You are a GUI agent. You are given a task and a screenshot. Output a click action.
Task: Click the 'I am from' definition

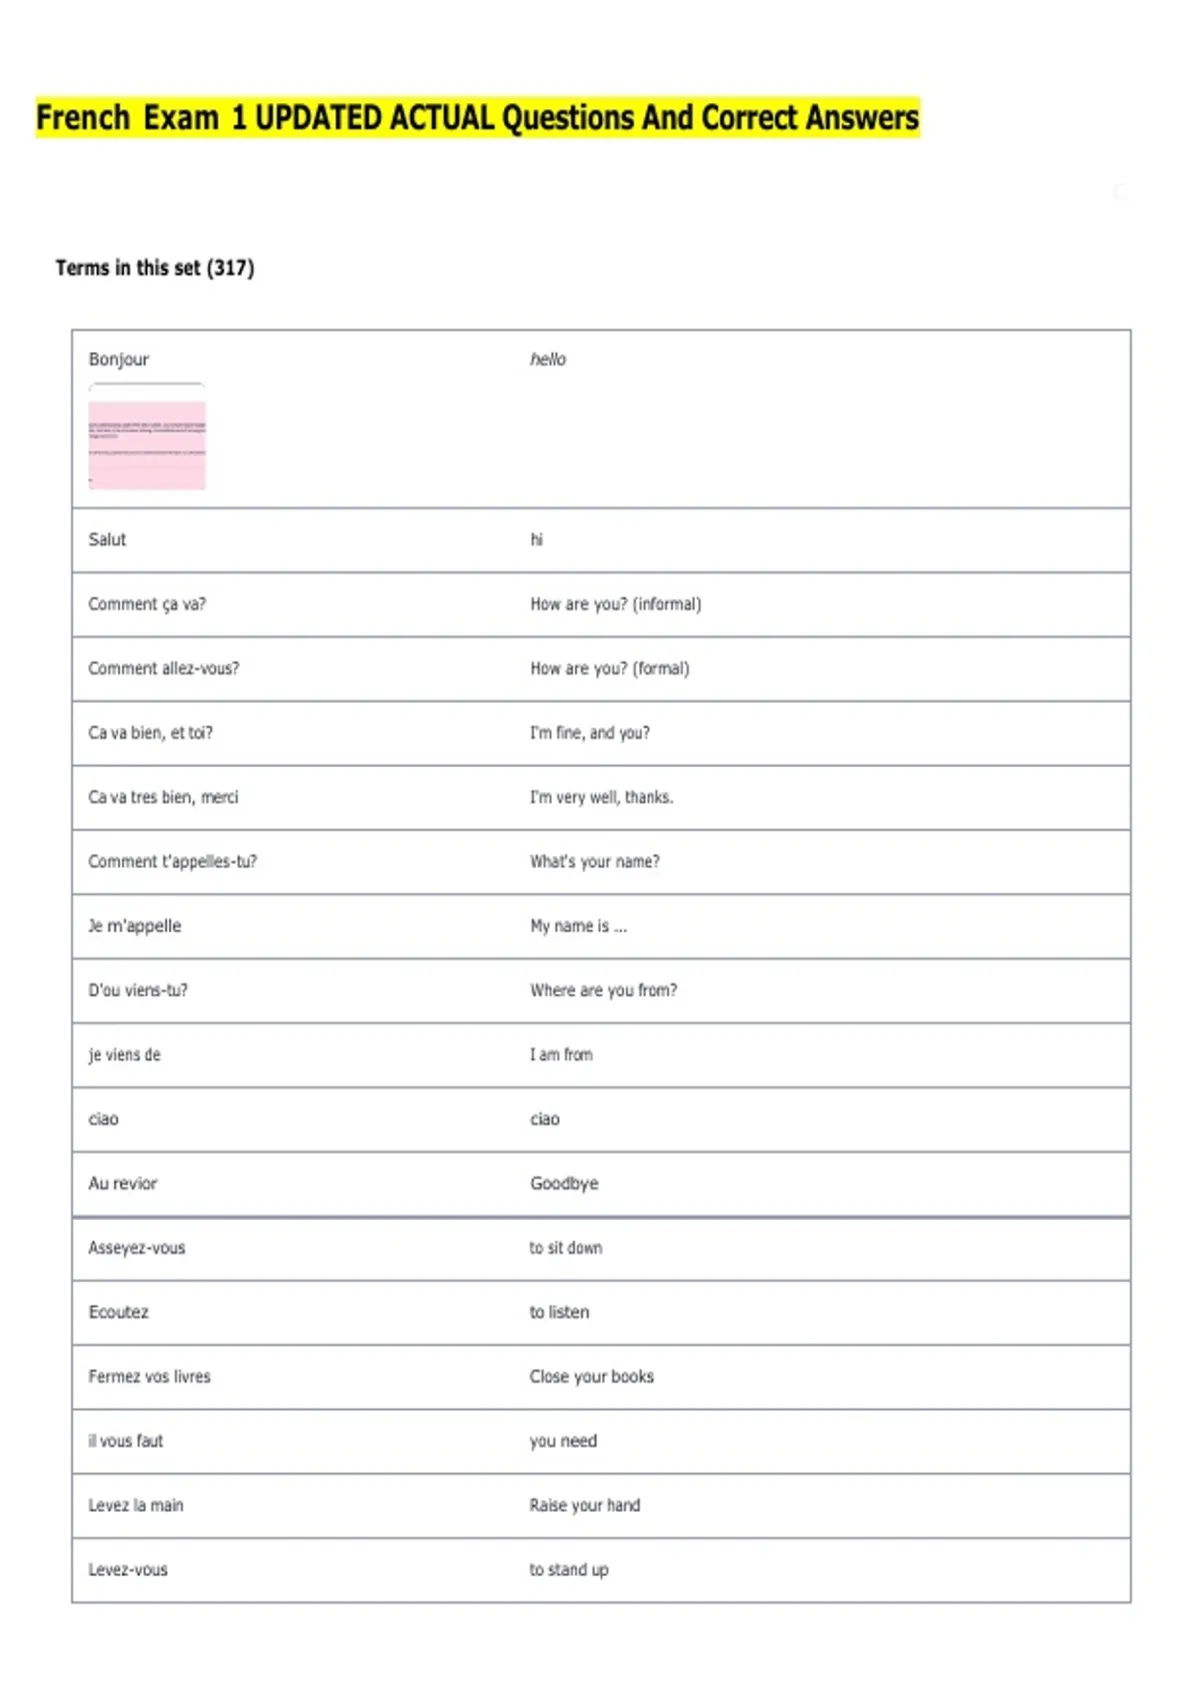pos(561,1055)
